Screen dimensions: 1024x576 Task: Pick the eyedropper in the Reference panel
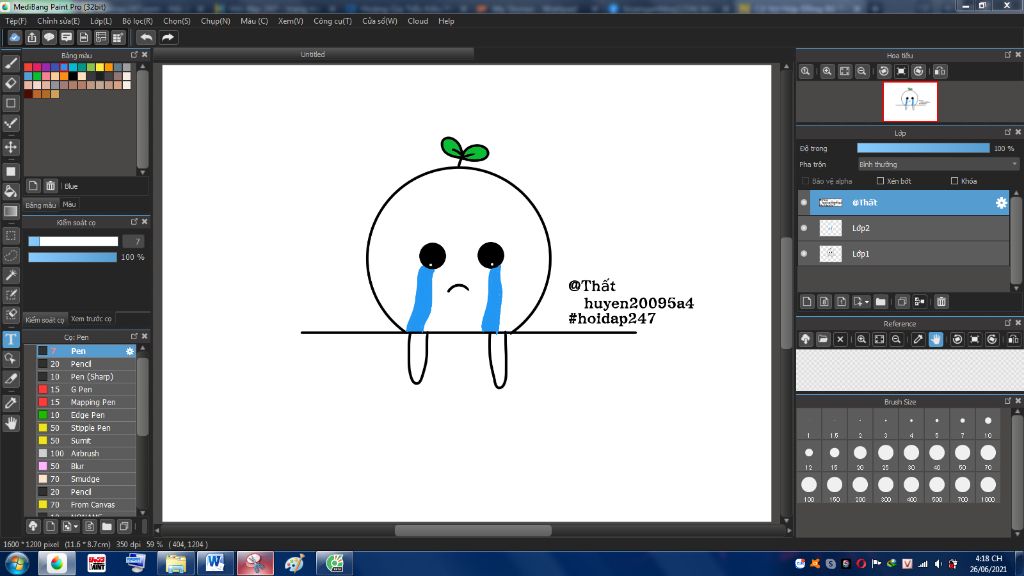tap(918, 340)
